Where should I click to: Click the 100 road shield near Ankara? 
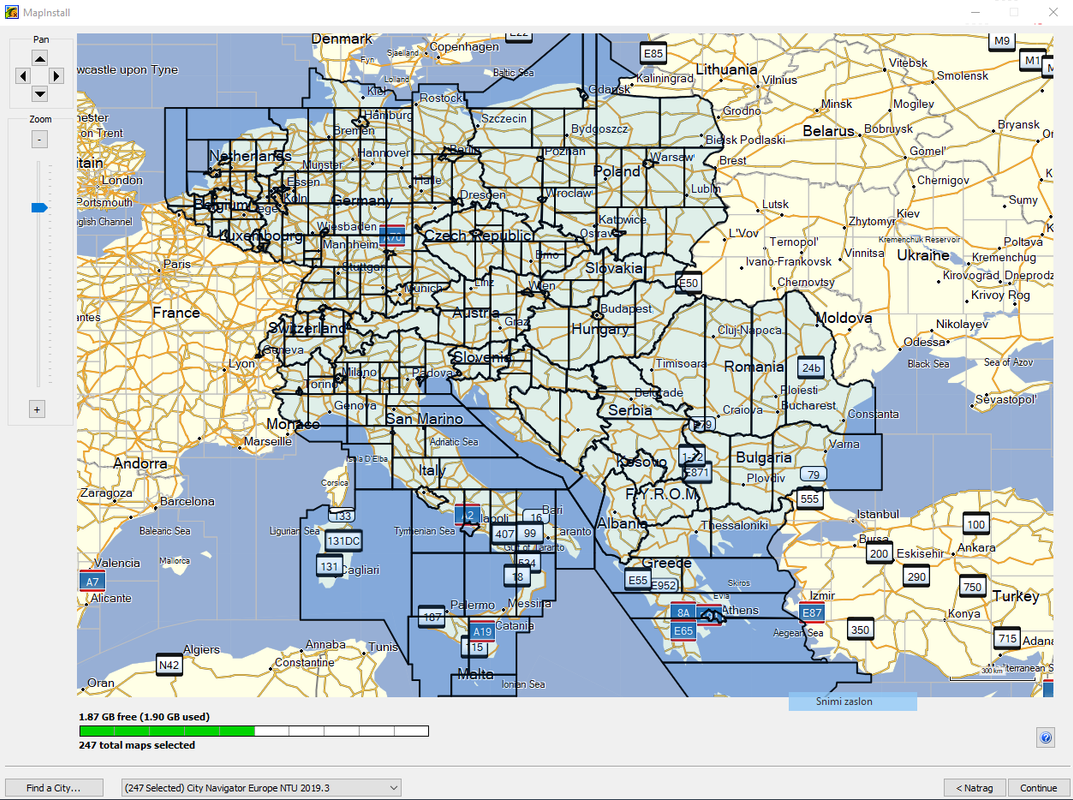(976, 525)
